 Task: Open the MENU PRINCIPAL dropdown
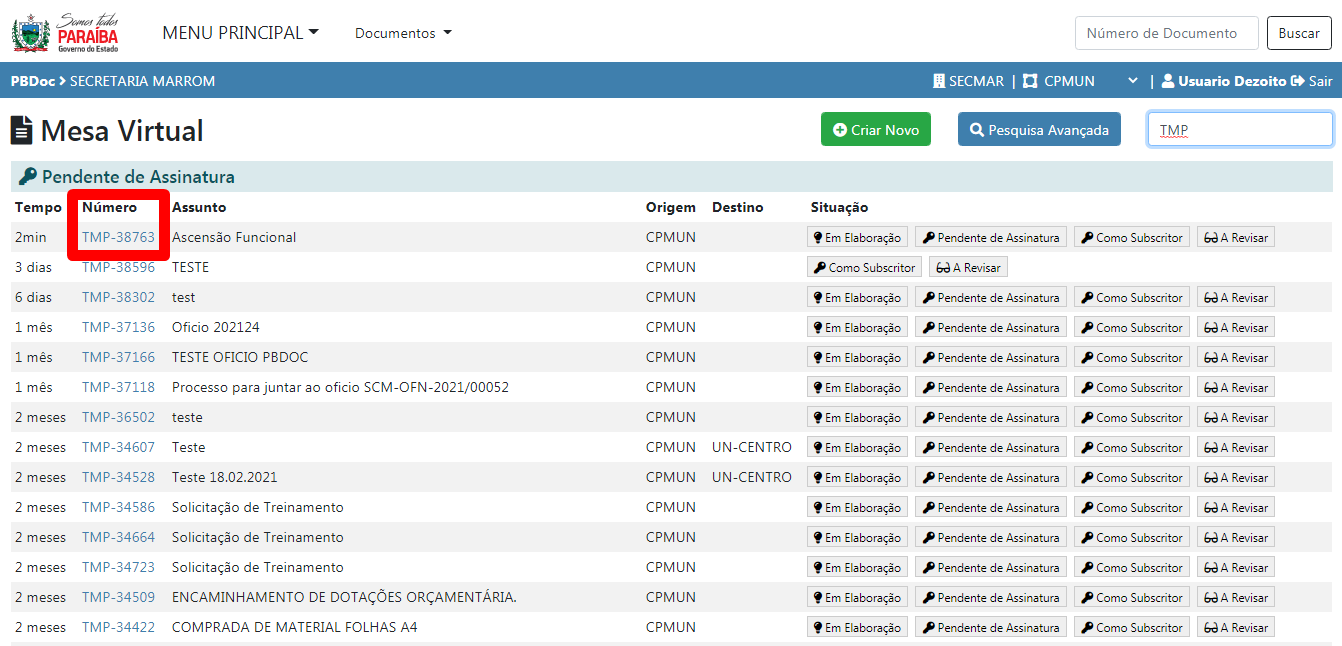tap(240, 33)
